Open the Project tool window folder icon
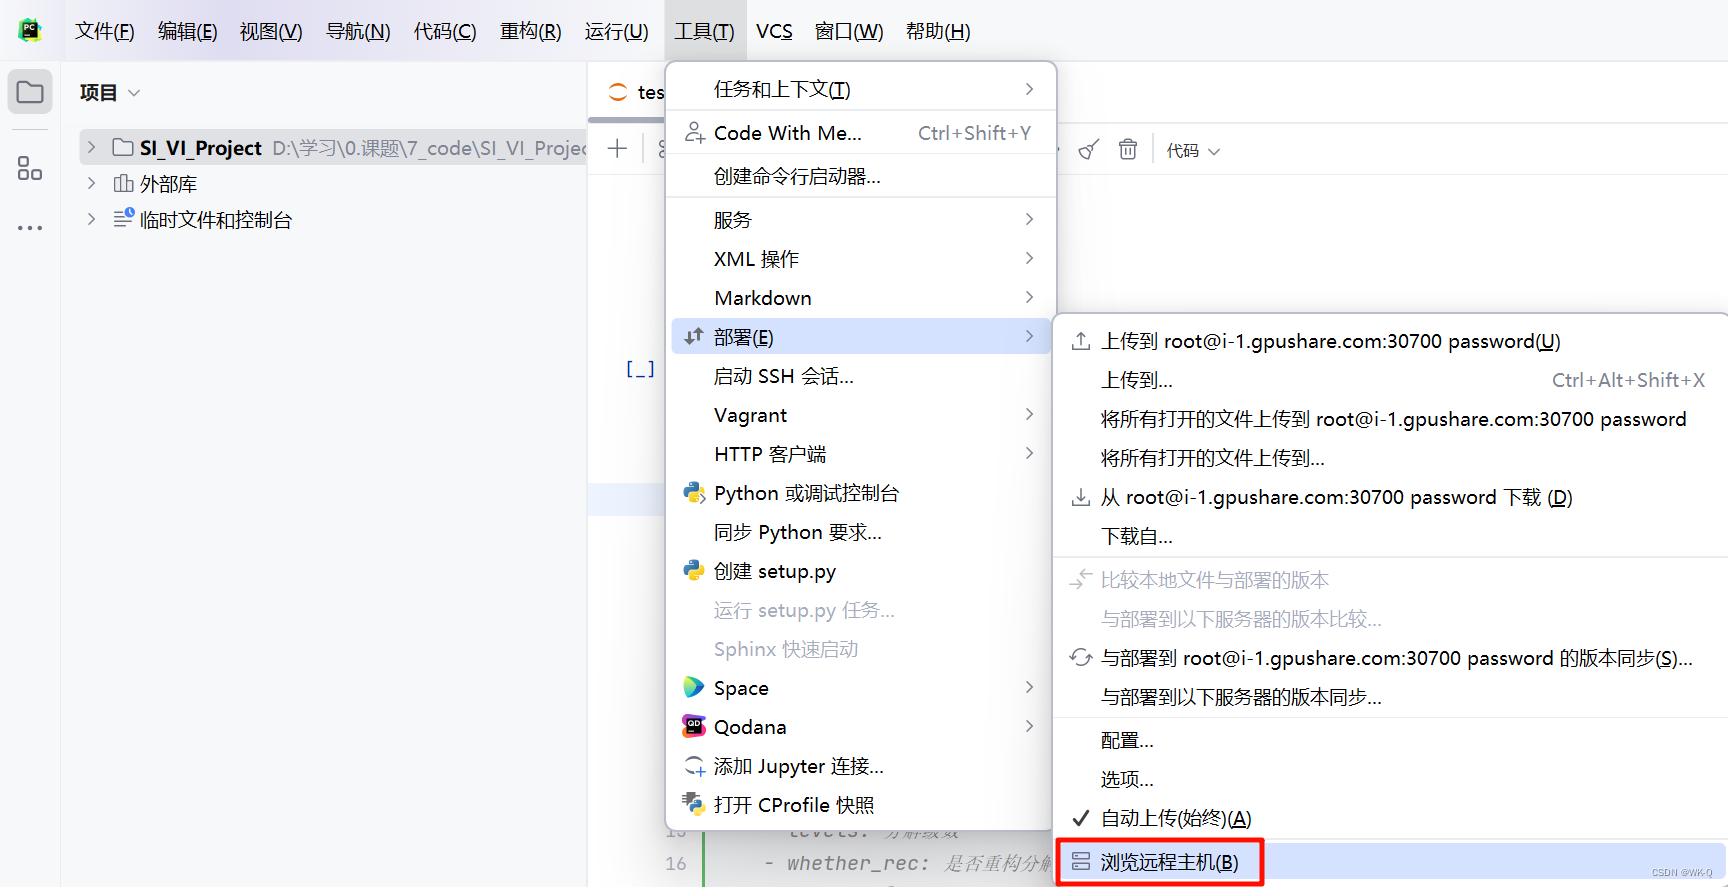The height and width of the screenshot is (887, 1728). click(x=30, y=92)
